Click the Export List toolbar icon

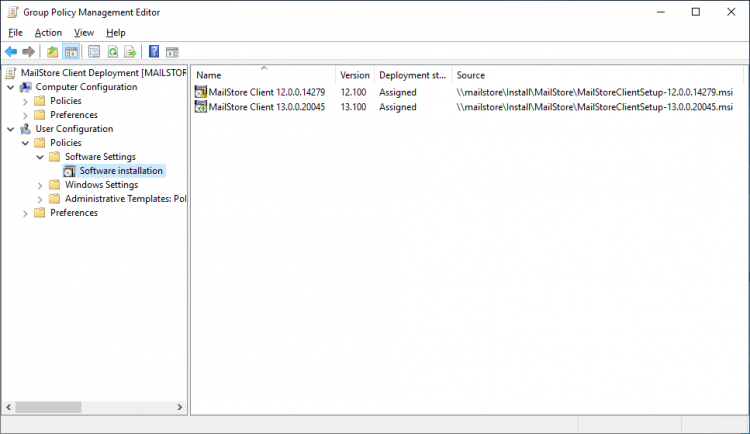point(130,52)
